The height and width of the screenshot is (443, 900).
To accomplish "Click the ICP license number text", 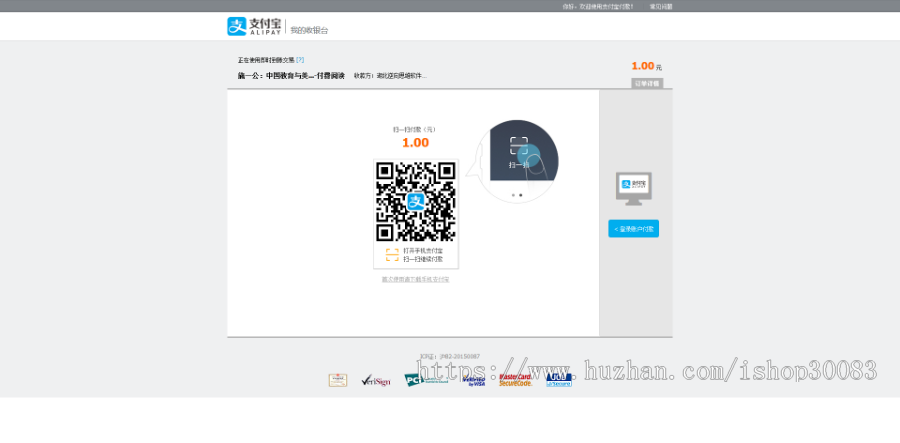I will click(450, 356).
